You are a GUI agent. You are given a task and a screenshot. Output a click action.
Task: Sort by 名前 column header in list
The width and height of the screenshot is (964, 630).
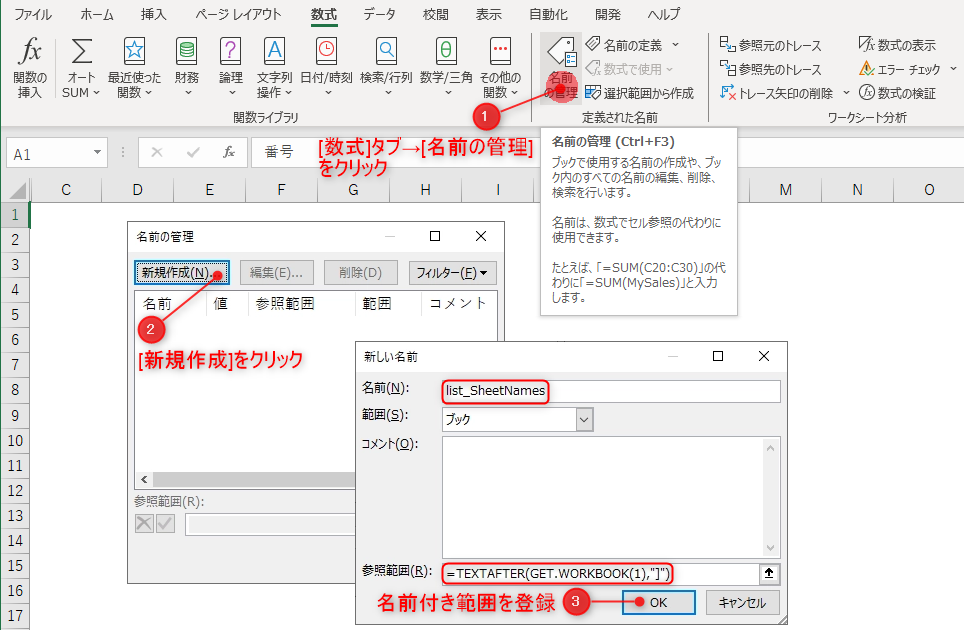(170, 304)
